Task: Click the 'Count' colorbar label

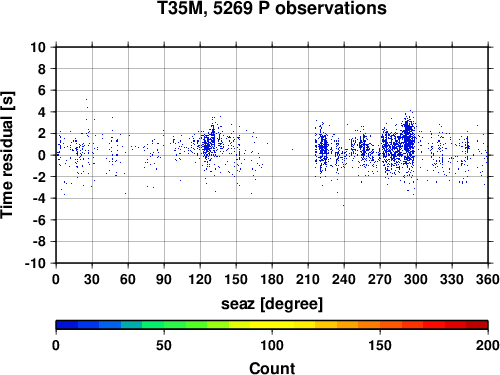Action: 272,368
